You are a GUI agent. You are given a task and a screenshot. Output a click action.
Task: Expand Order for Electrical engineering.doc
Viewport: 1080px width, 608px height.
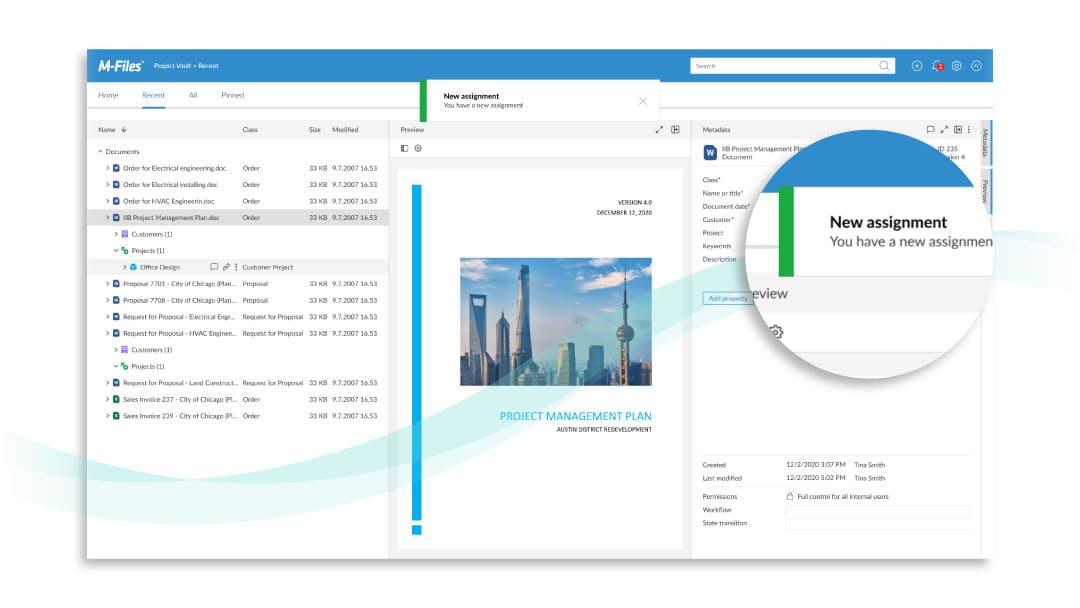click(107, 168)
